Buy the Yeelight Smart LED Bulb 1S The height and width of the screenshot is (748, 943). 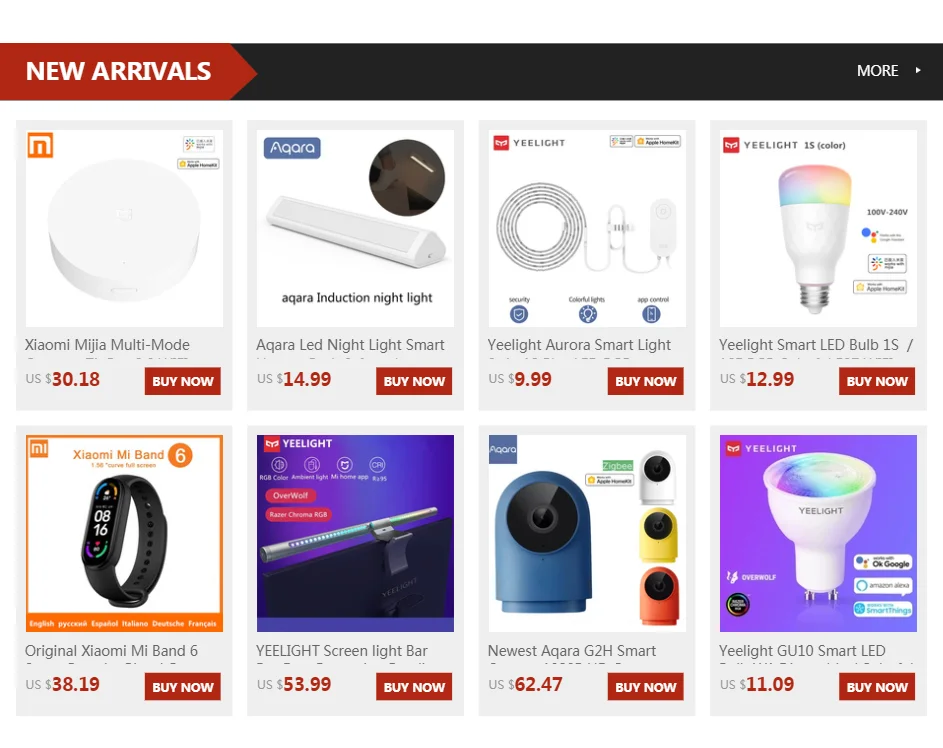point(877,381)
